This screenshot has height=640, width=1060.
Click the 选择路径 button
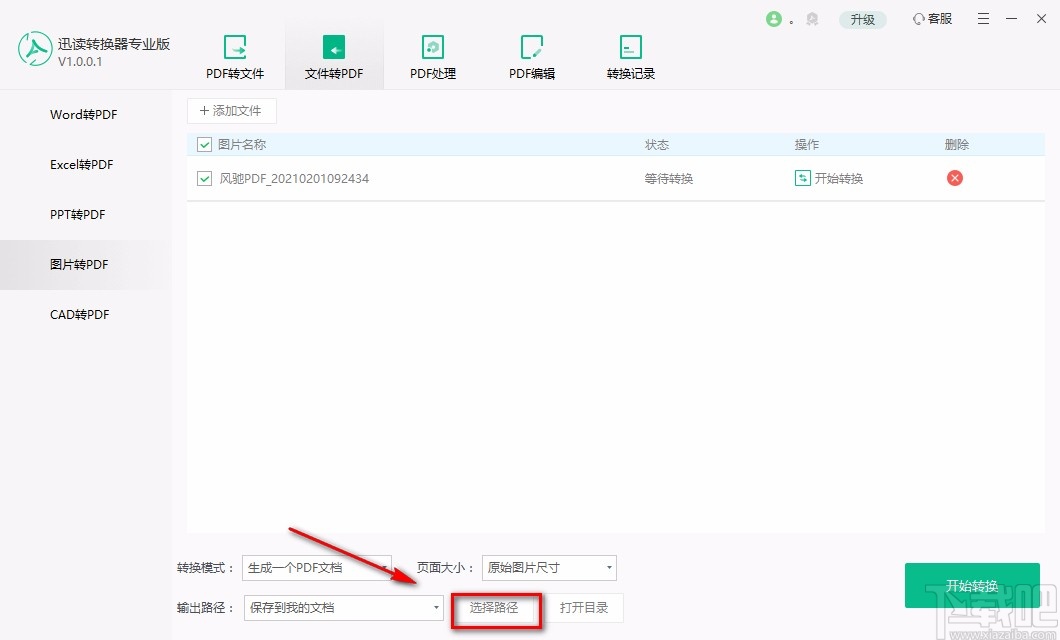(497, 607)
